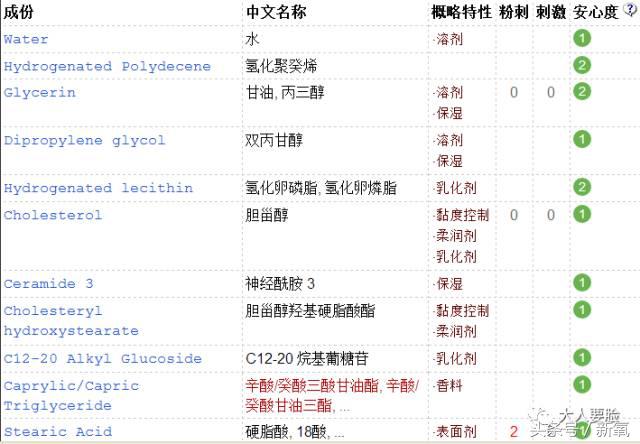Select the Chinese name C12-20 烷基葡糖苷

[x=307, y=359]
